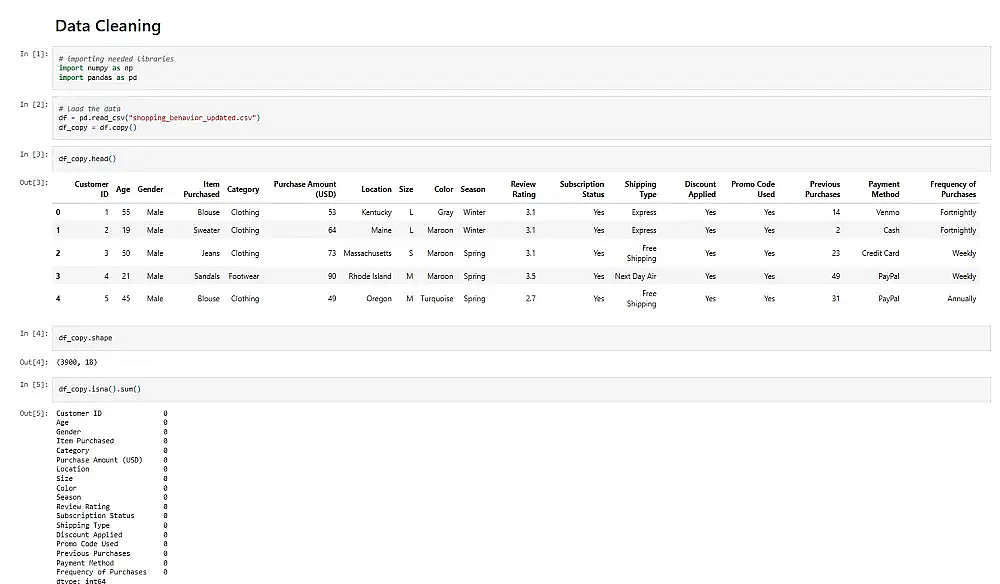This screenshot has height=584, width=1000.
Task: Click the Massachusetts location cell
Action: (x=367, y=253)
